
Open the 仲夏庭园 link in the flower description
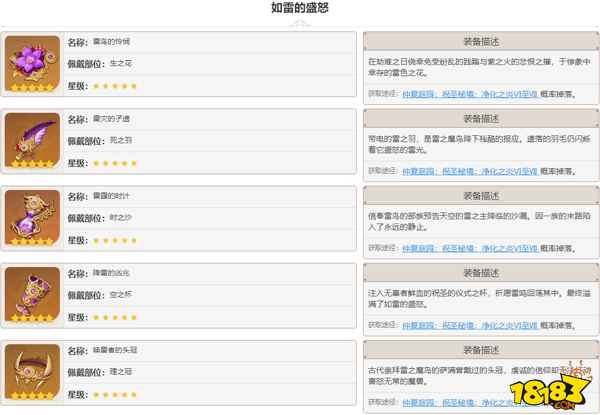pos(418,93)
